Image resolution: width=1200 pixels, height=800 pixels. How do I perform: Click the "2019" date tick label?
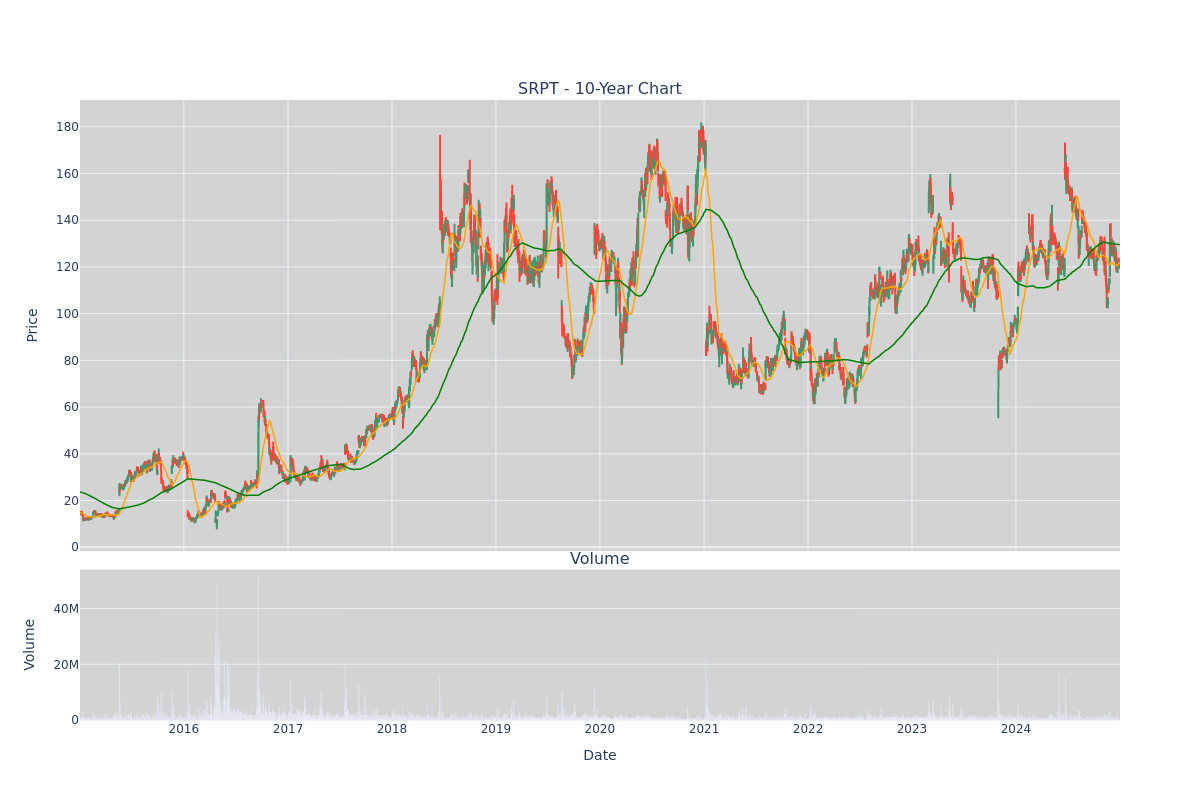pos(496,729)
